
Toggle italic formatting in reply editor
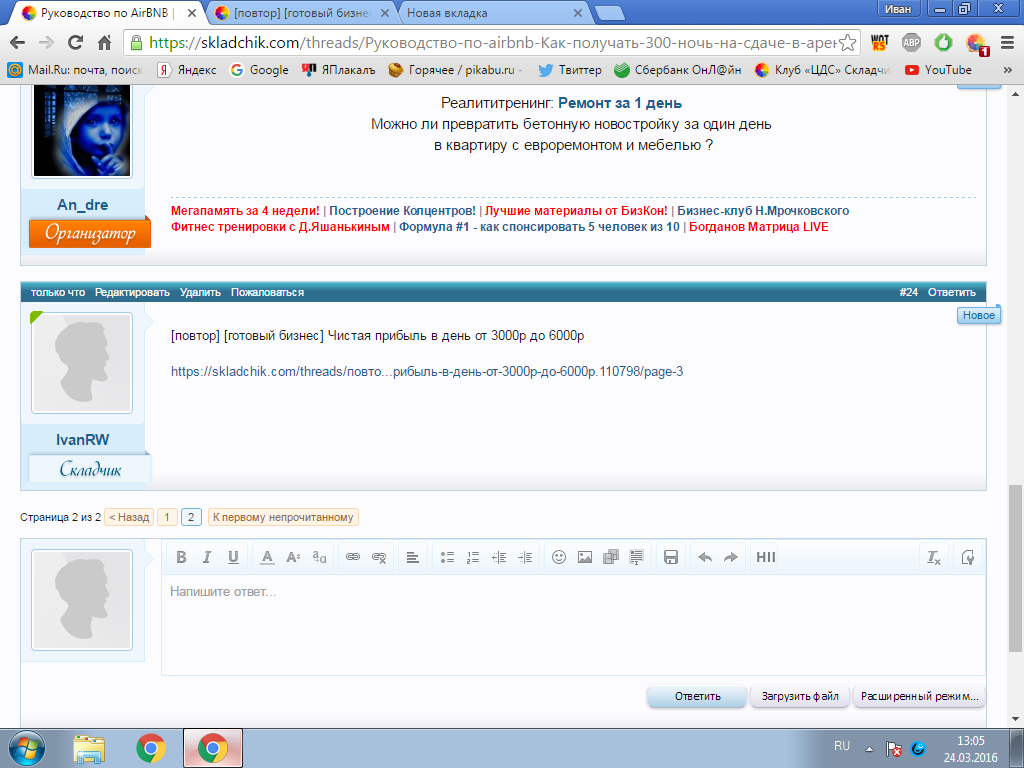click(207, 557)
